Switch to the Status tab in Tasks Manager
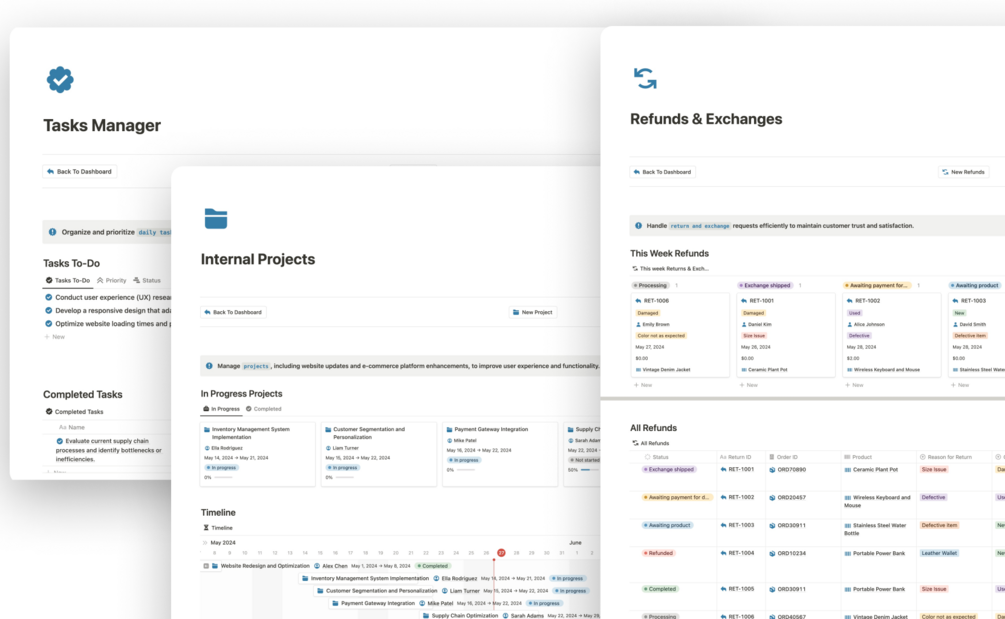This screenshot has height=619, width=1005. [x=147, y=280]
